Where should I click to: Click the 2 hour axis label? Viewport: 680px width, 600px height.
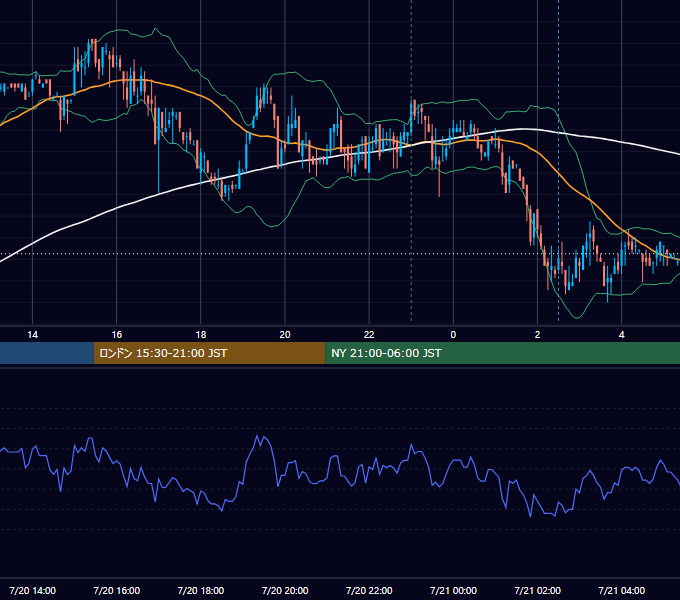[537, 335]
